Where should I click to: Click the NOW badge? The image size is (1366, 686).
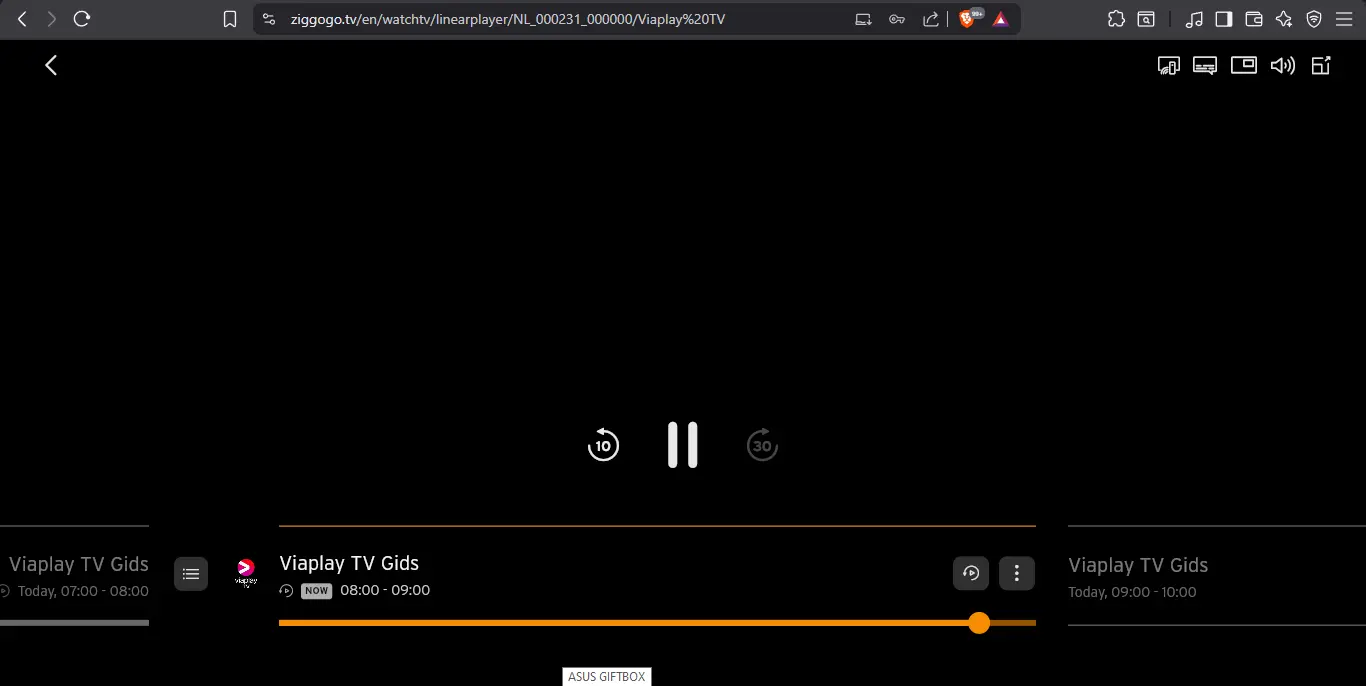pos(316,591)
